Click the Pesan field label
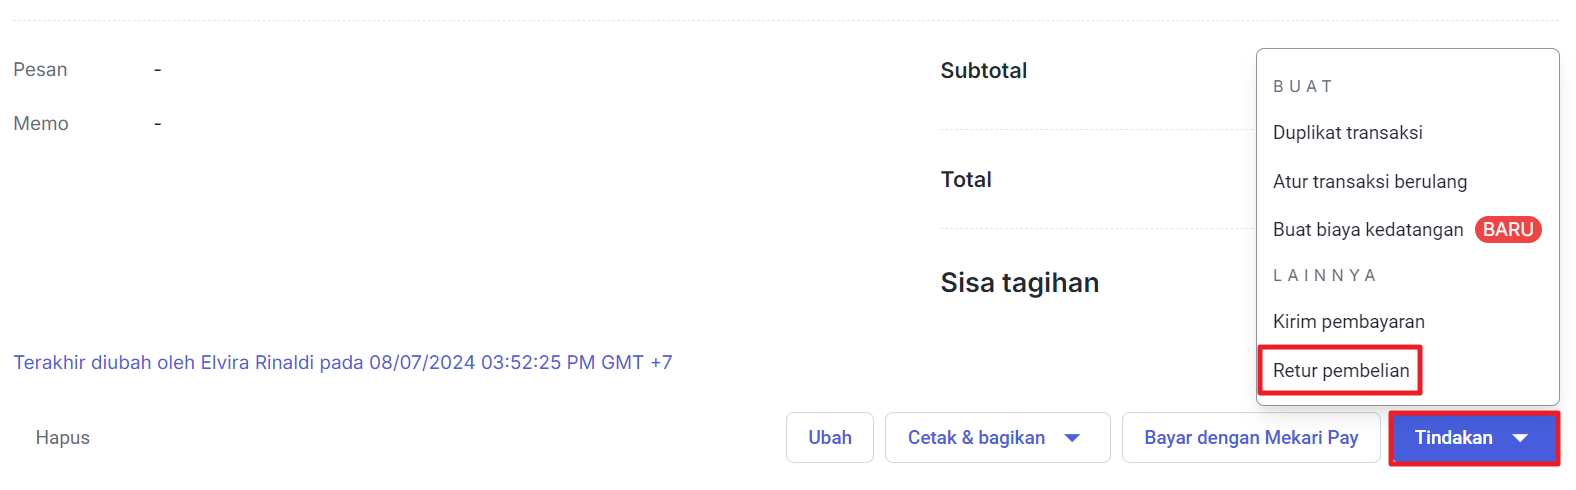Screen dimensions: 1576x490 pos(40,70)
